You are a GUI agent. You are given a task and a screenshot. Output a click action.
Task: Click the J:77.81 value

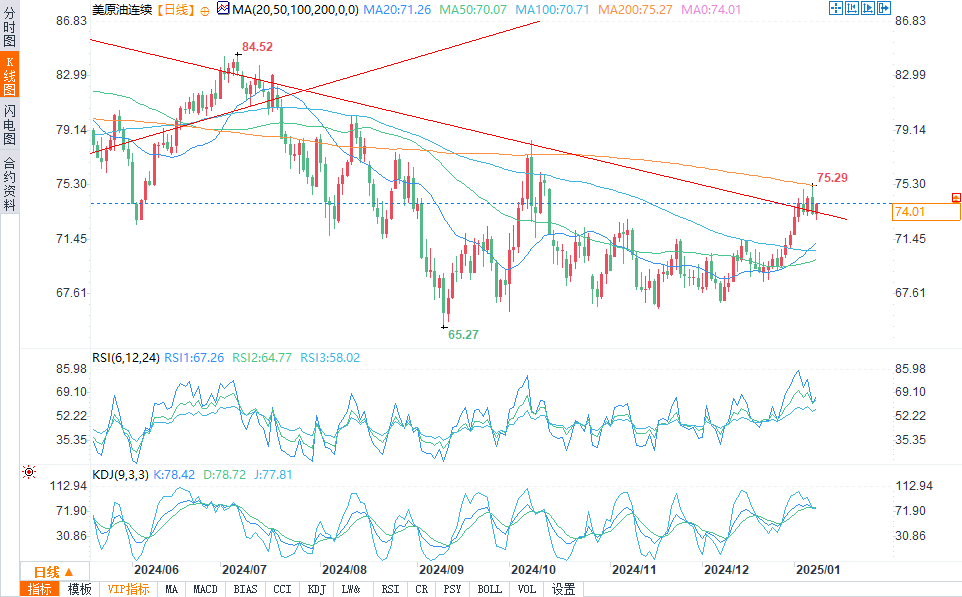(273, 474)
